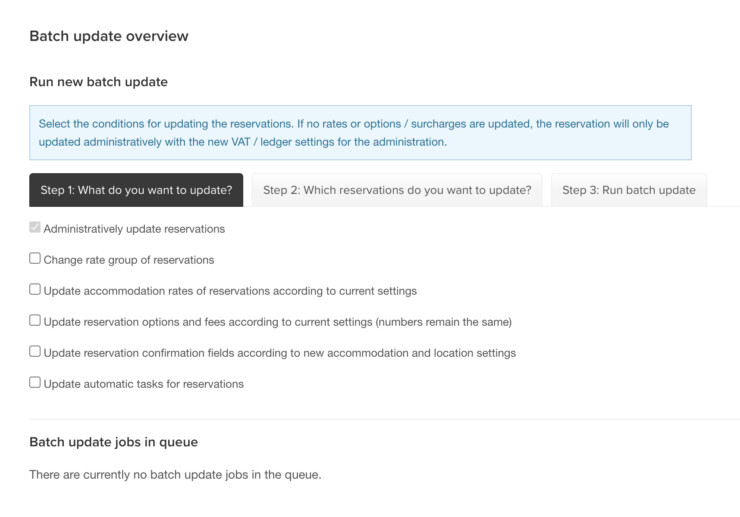The width and height of the screenshot is (740, 517).
Task: Click the 'no batch update jobs in the queue' message
Action: 175,474
